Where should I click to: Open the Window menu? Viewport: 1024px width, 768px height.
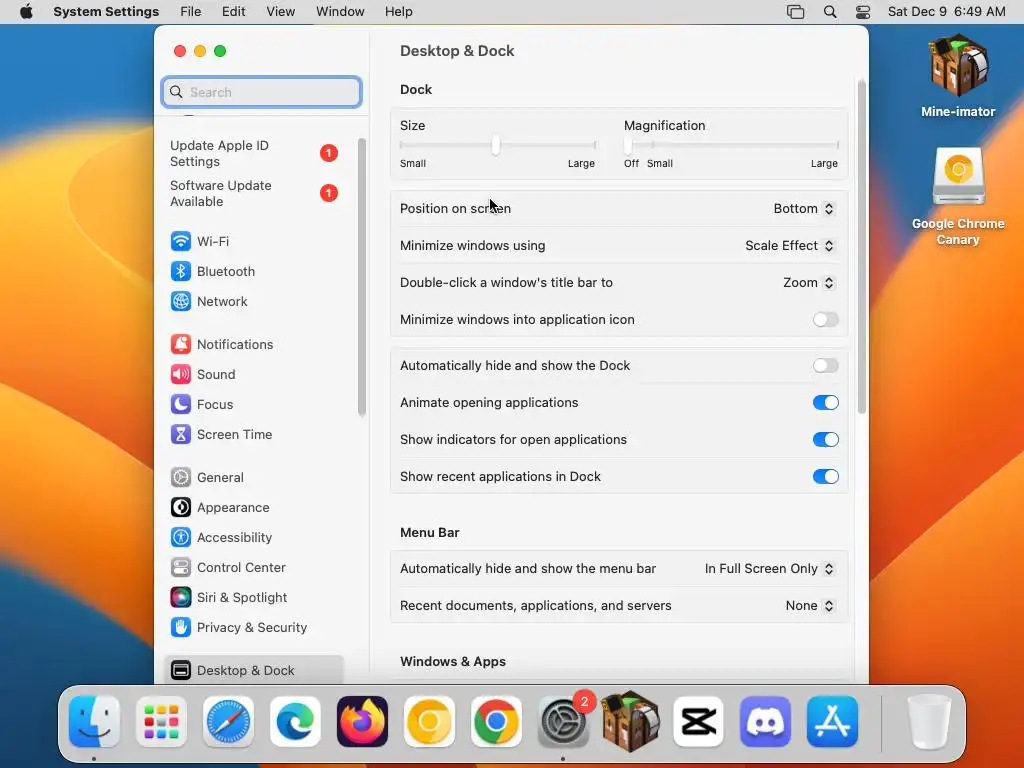340,12
